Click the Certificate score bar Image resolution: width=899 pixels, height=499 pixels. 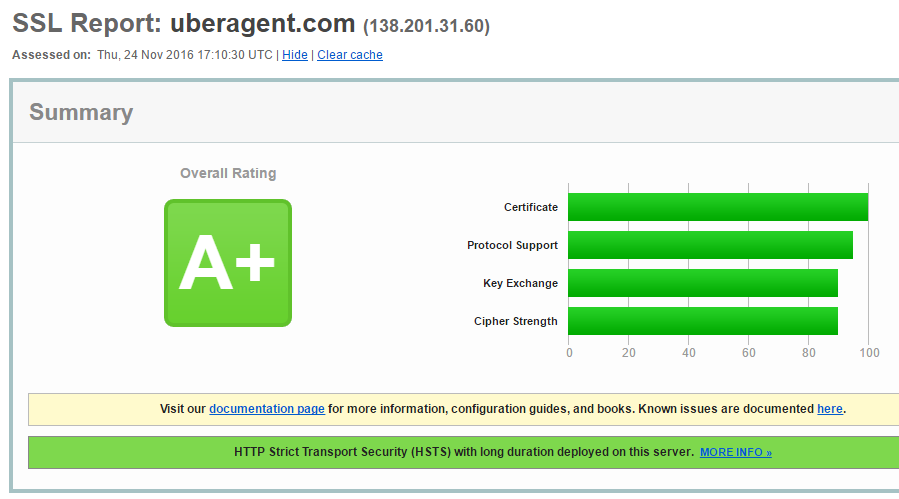click(x=718, y=207)
